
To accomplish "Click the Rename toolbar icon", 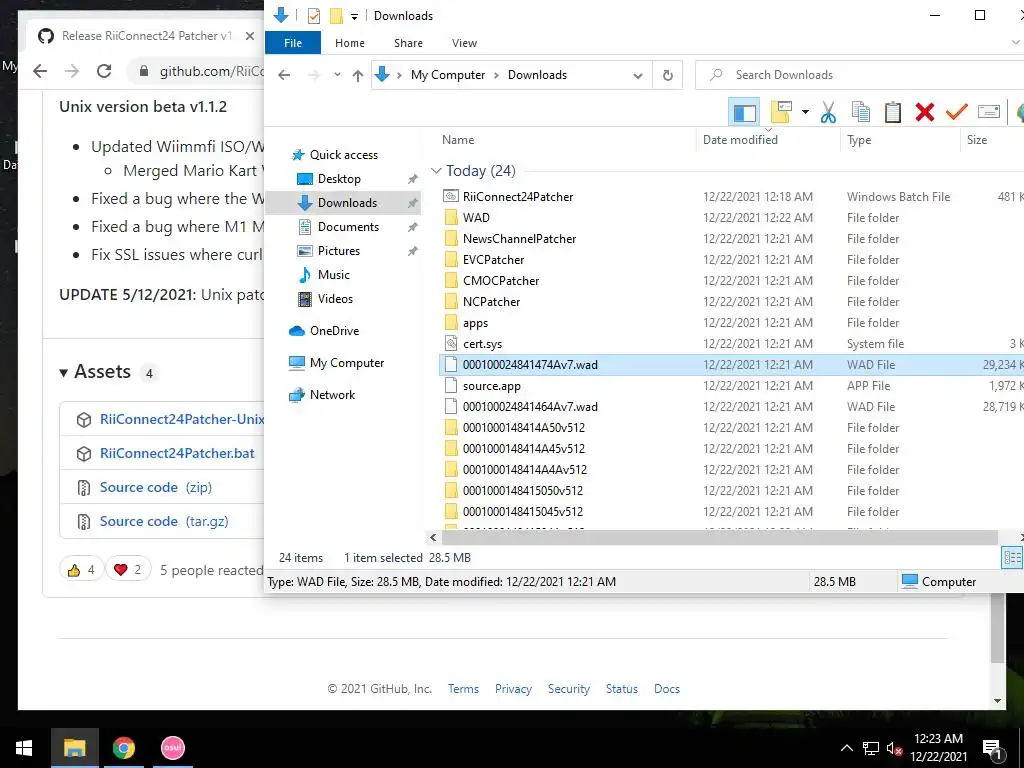I will coord(989,112).
